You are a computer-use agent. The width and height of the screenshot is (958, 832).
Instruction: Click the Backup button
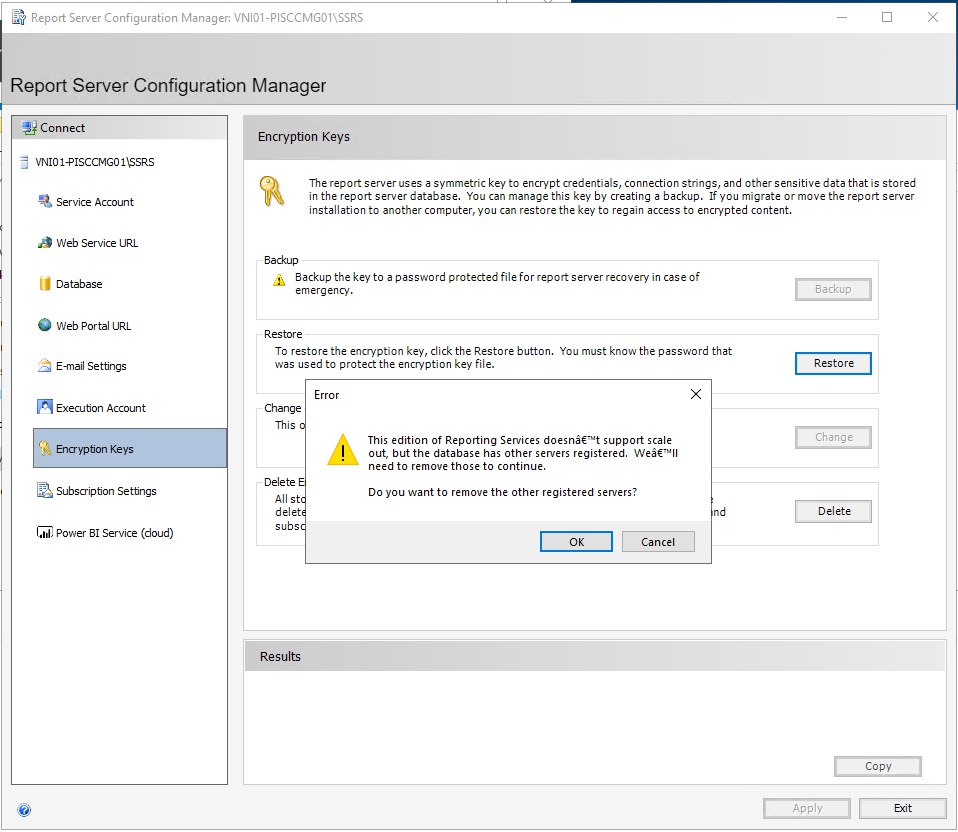tap(833, 289)
